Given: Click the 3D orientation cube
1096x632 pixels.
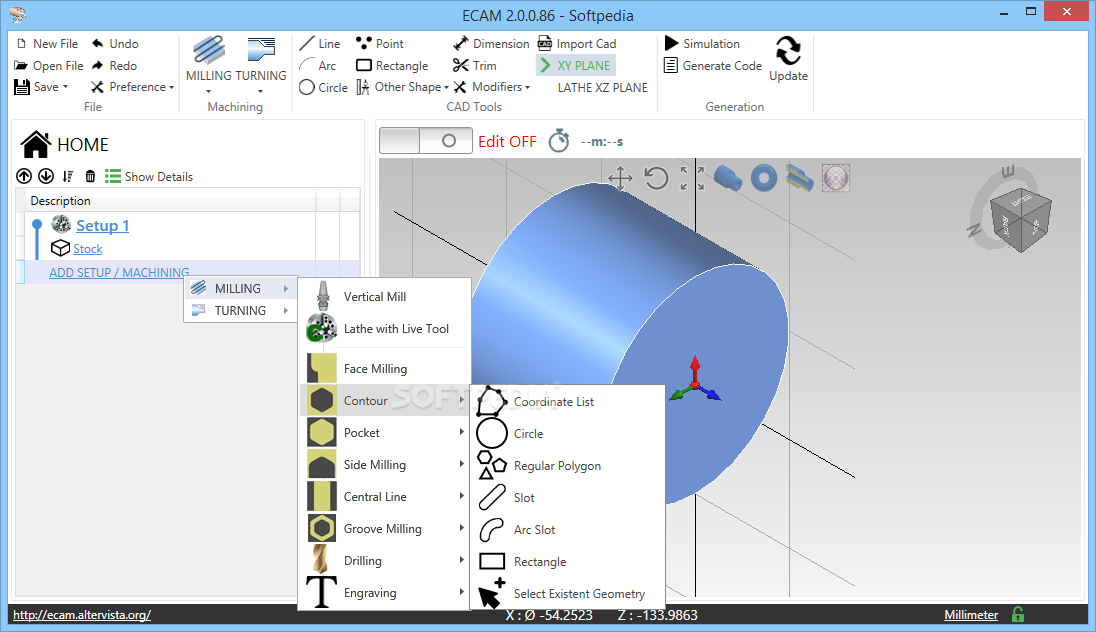Looking at the screenshot, I should pos(1021,219).
